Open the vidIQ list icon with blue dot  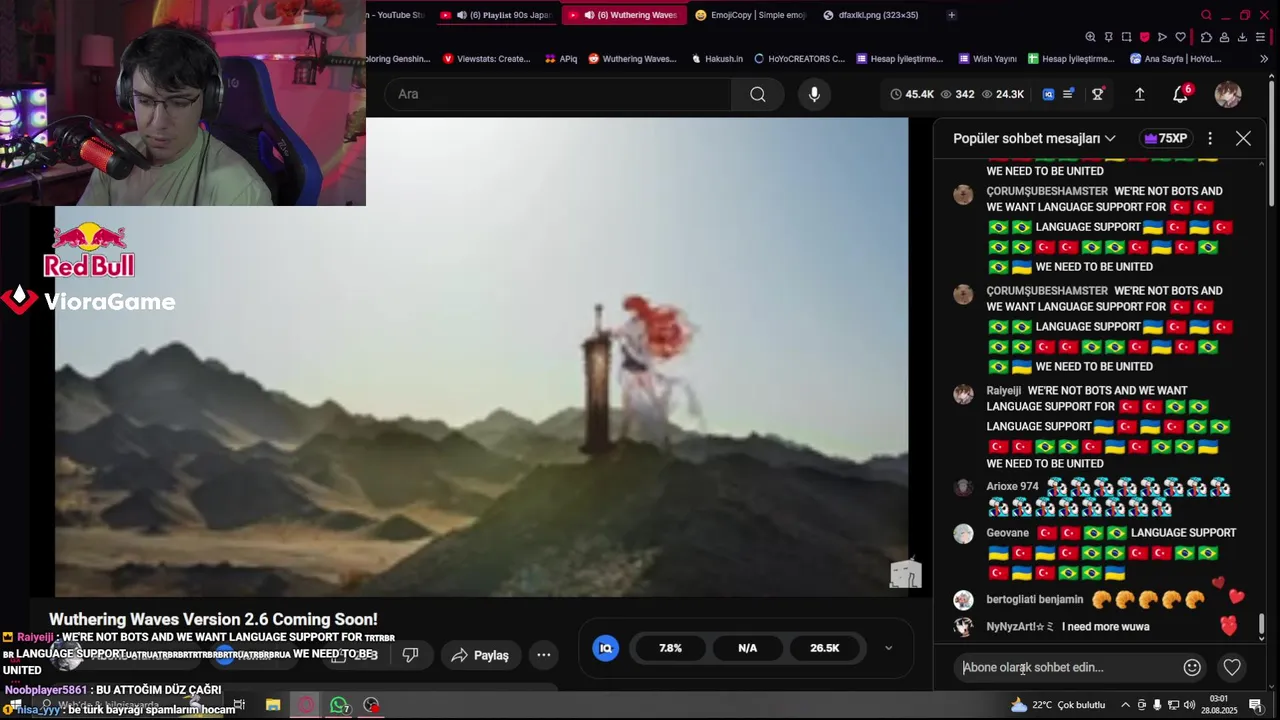pyautogui.click(x=1069, y=94)
